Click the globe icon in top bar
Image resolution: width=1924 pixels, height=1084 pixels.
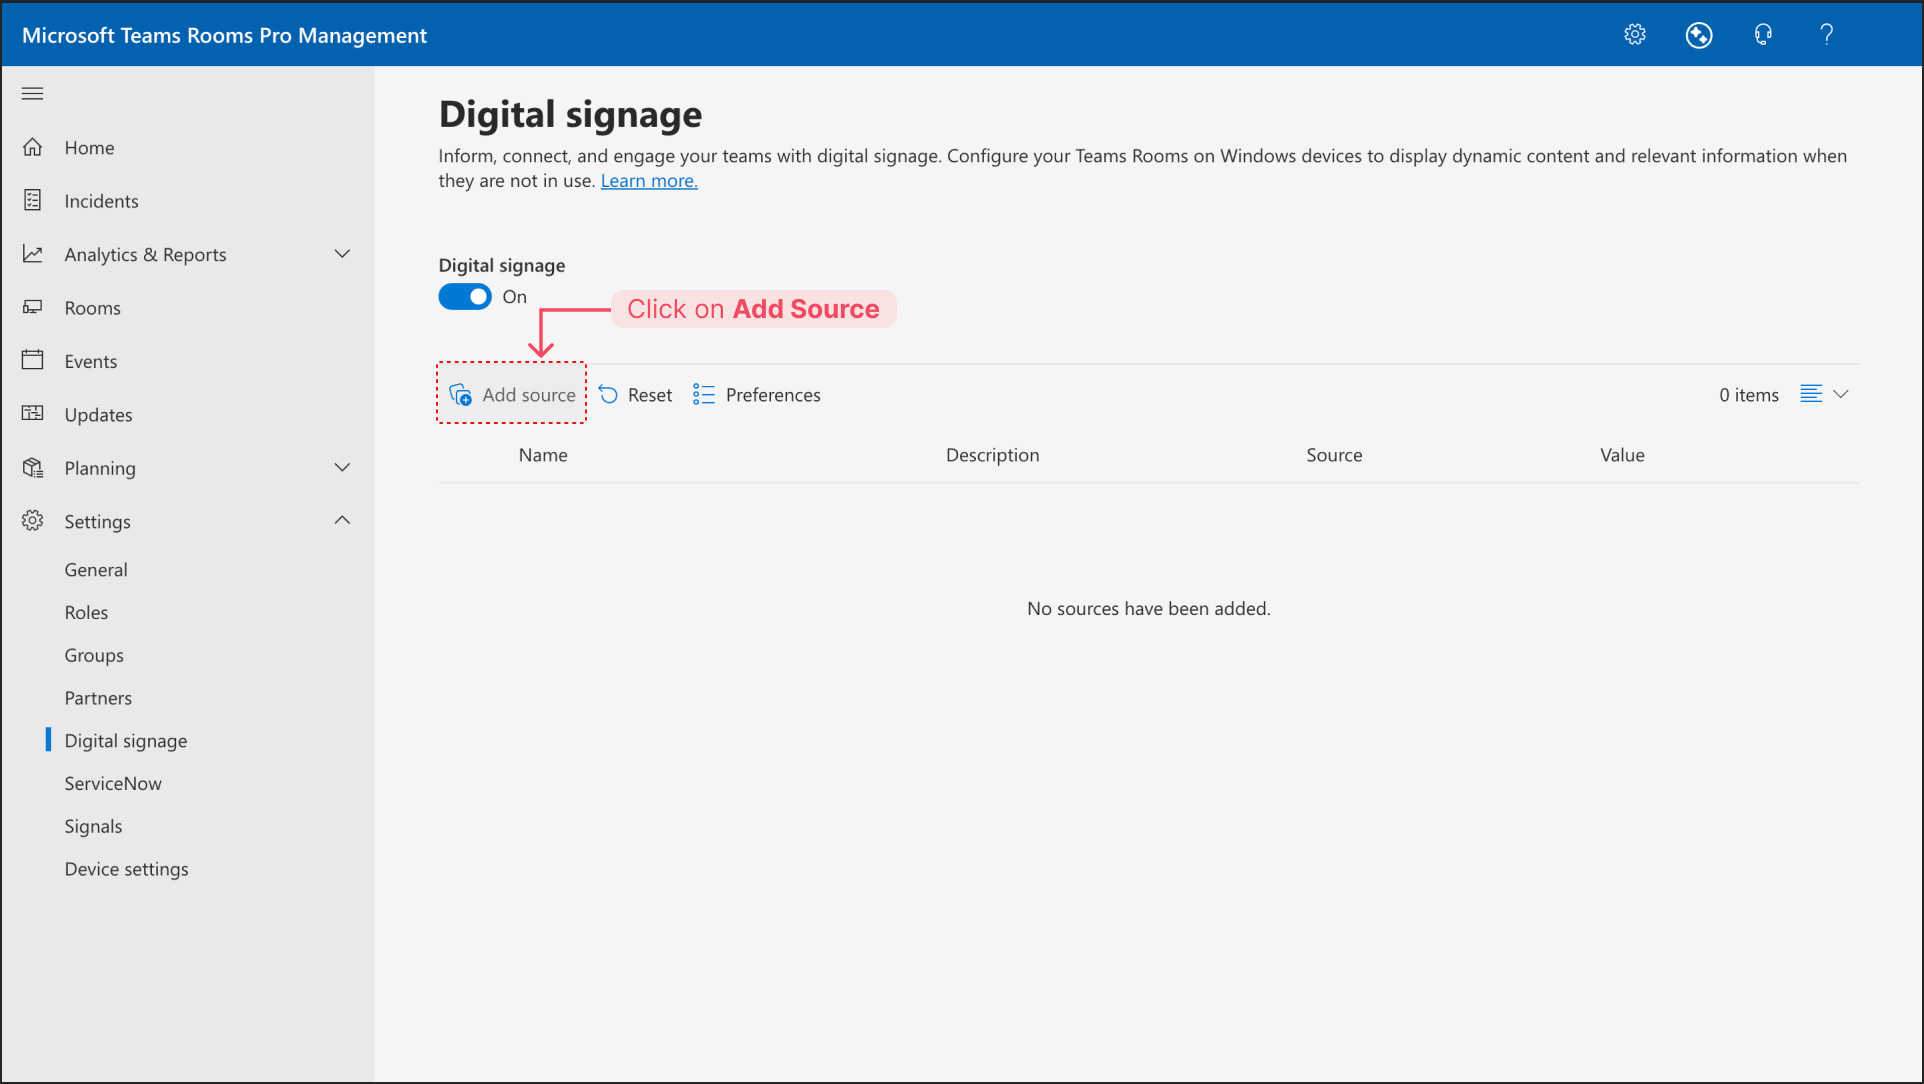(x=1699, y=35)
